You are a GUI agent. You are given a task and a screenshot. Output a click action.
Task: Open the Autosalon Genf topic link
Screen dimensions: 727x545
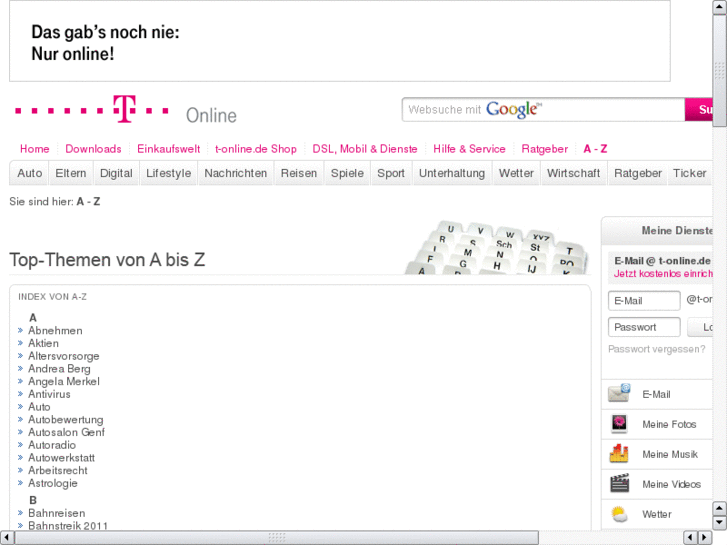66,432
